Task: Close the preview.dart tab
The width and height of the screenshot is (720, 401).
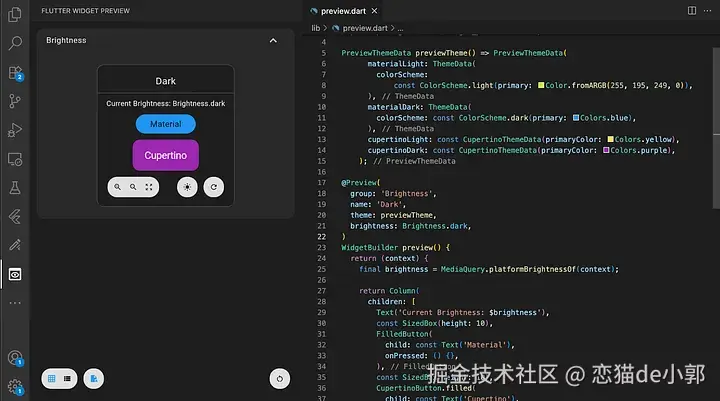Action: click(374, 11)
